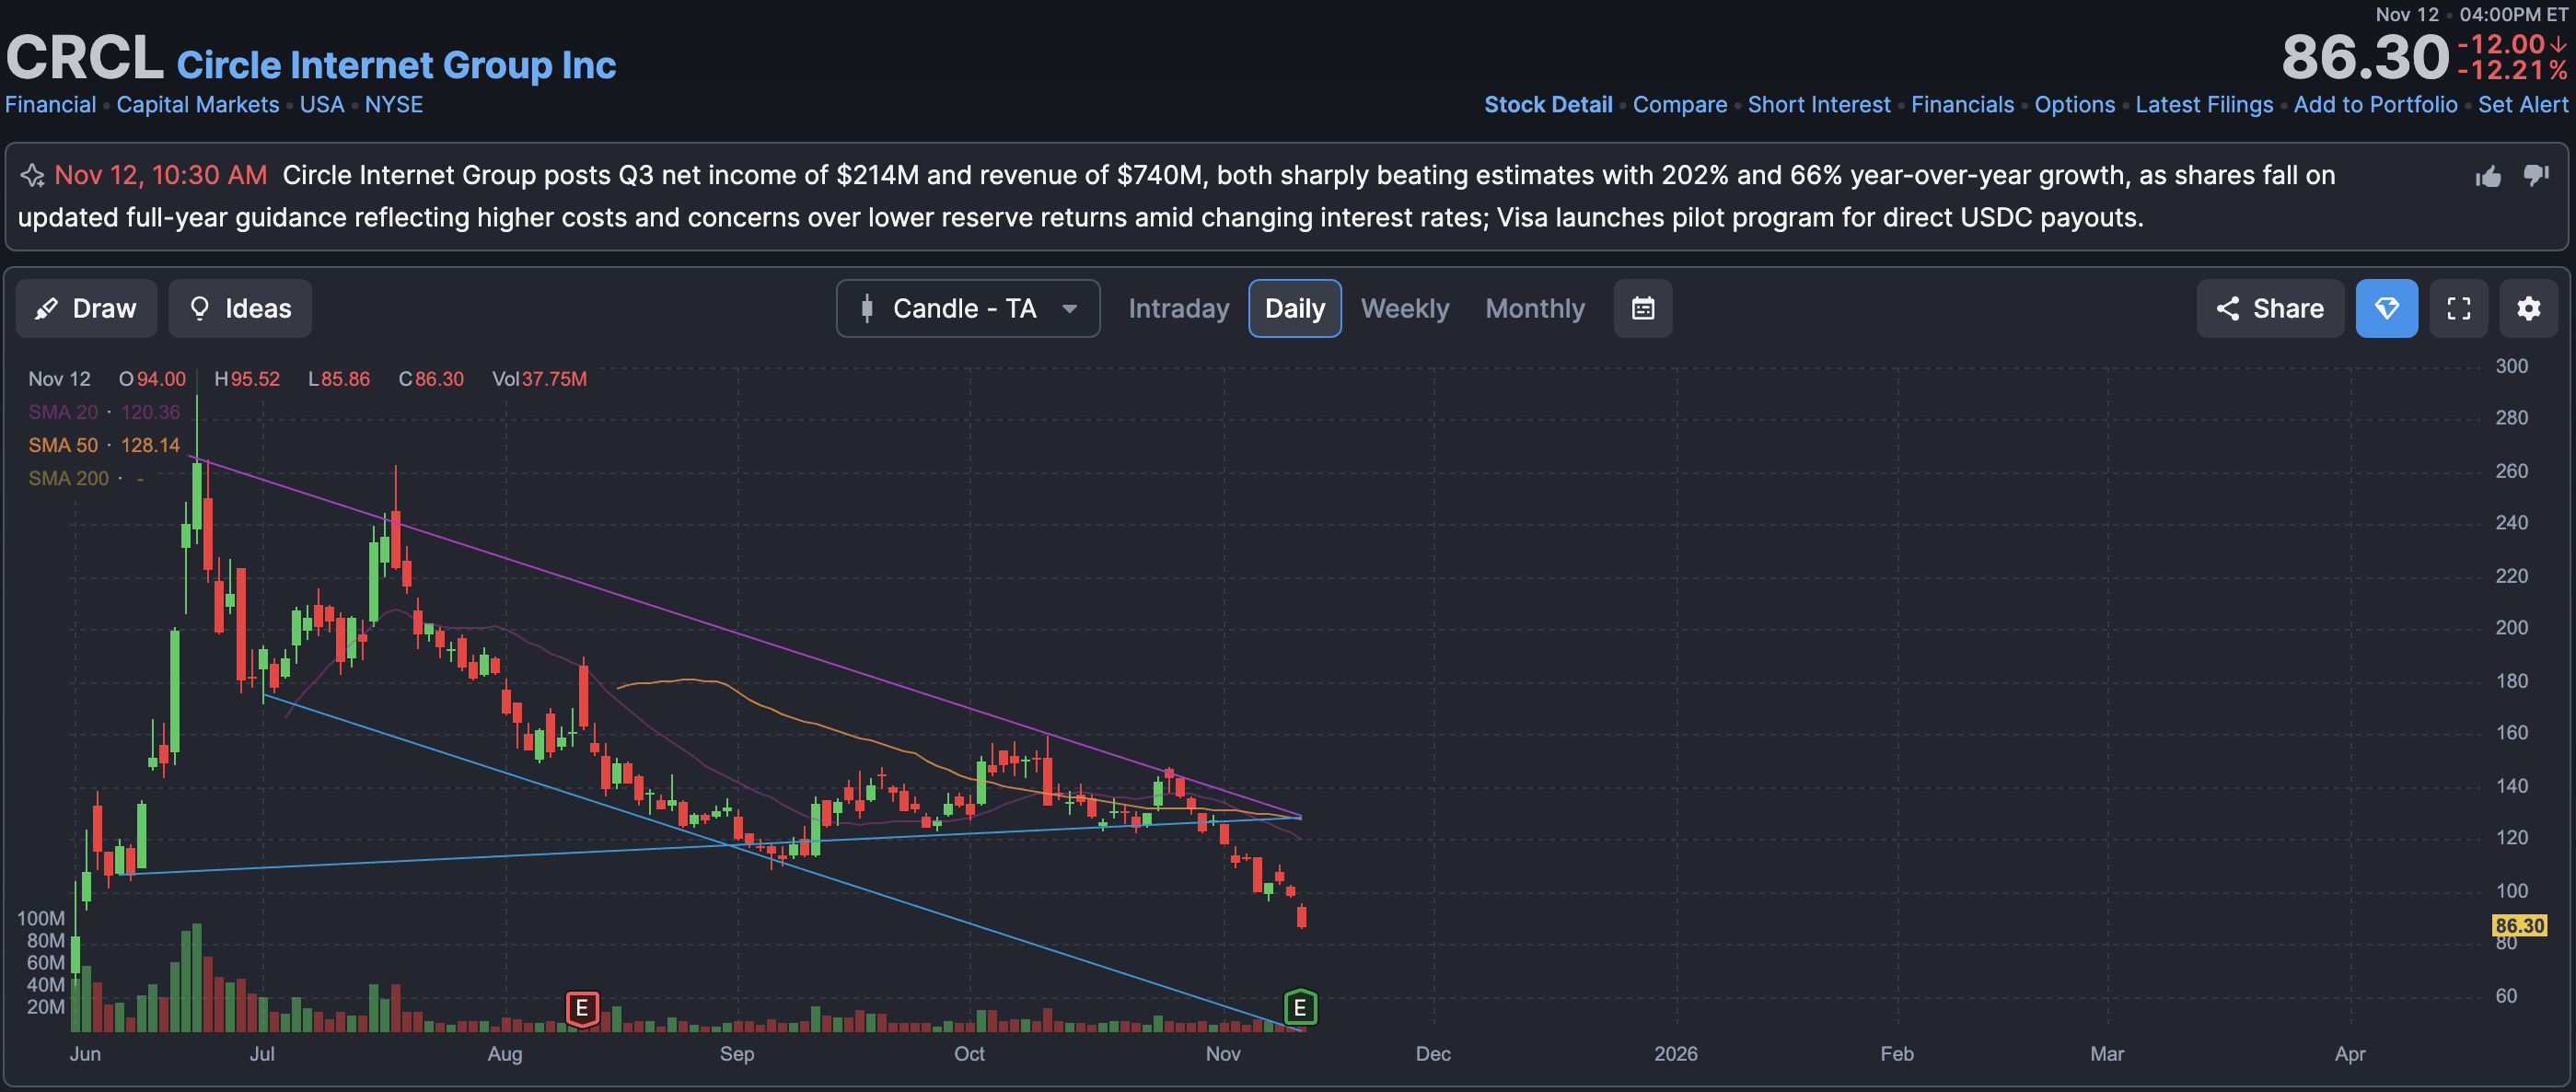
Task: Click the thumbs up icon on news
Action: click(2488, 177)
